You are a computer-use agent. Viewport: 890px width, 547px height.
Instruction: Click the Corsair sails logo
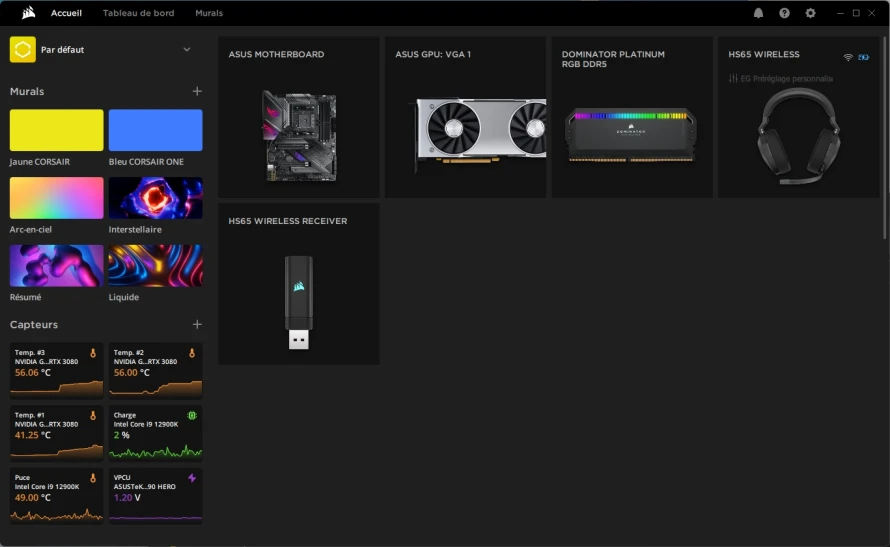pyautogui.click(x=28, y=12)
